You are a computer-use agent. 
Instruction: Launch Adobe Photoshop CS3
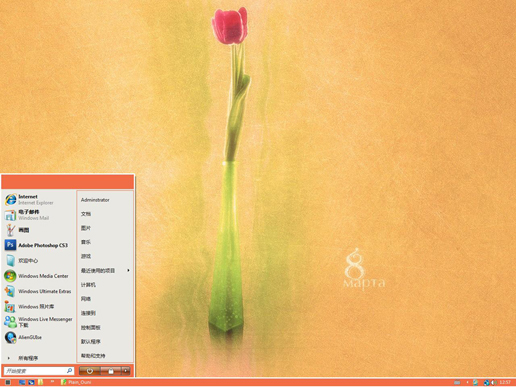tap(38, 245)
